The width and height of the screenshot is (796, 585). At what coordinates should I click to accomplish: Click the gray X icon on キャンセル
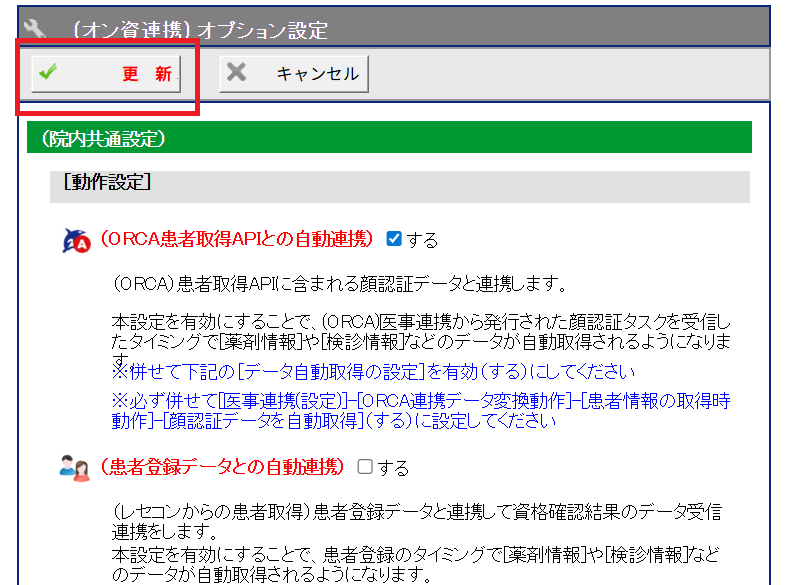(236, 73)
